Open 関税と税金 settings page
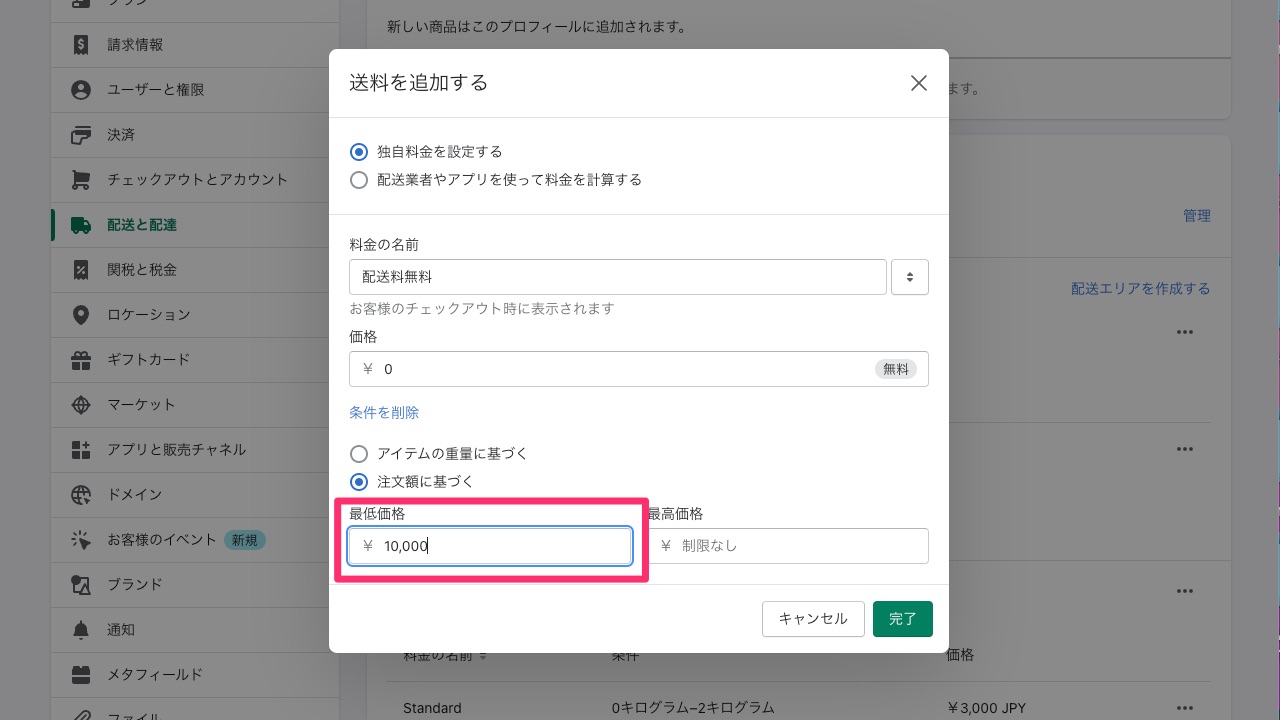Image resolution: width=1280 pixels, height=720 pixels. pos(195,270)
